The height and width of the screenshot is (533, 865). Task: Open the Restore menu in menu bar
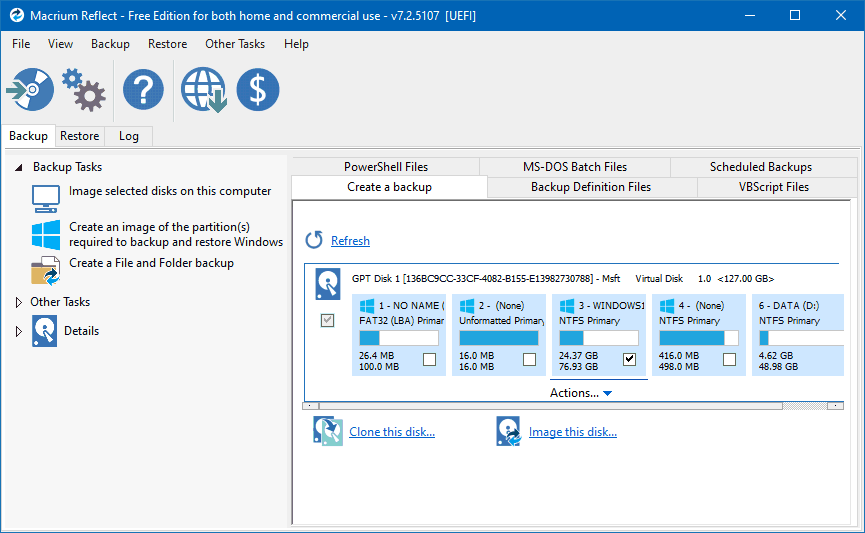point(167,44)
